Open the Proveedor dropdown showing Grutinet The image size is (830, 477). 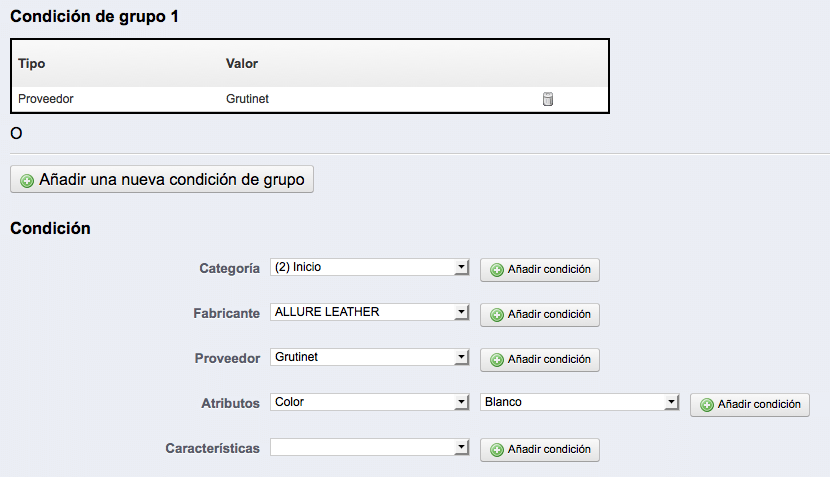369,357
